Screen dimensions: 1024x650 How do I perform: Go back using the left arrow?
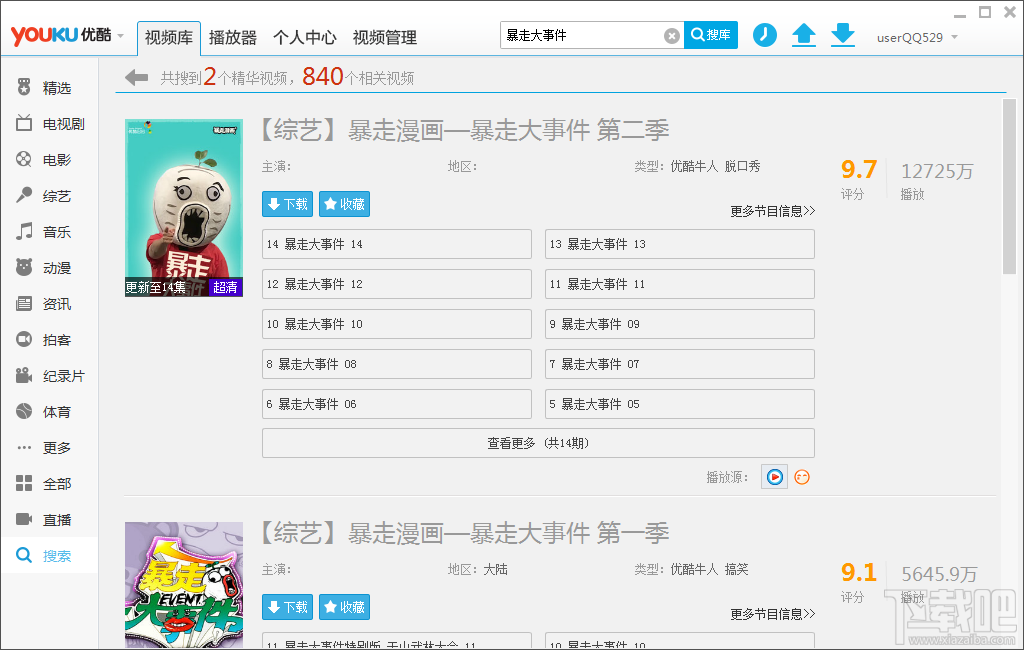[136, 78]
